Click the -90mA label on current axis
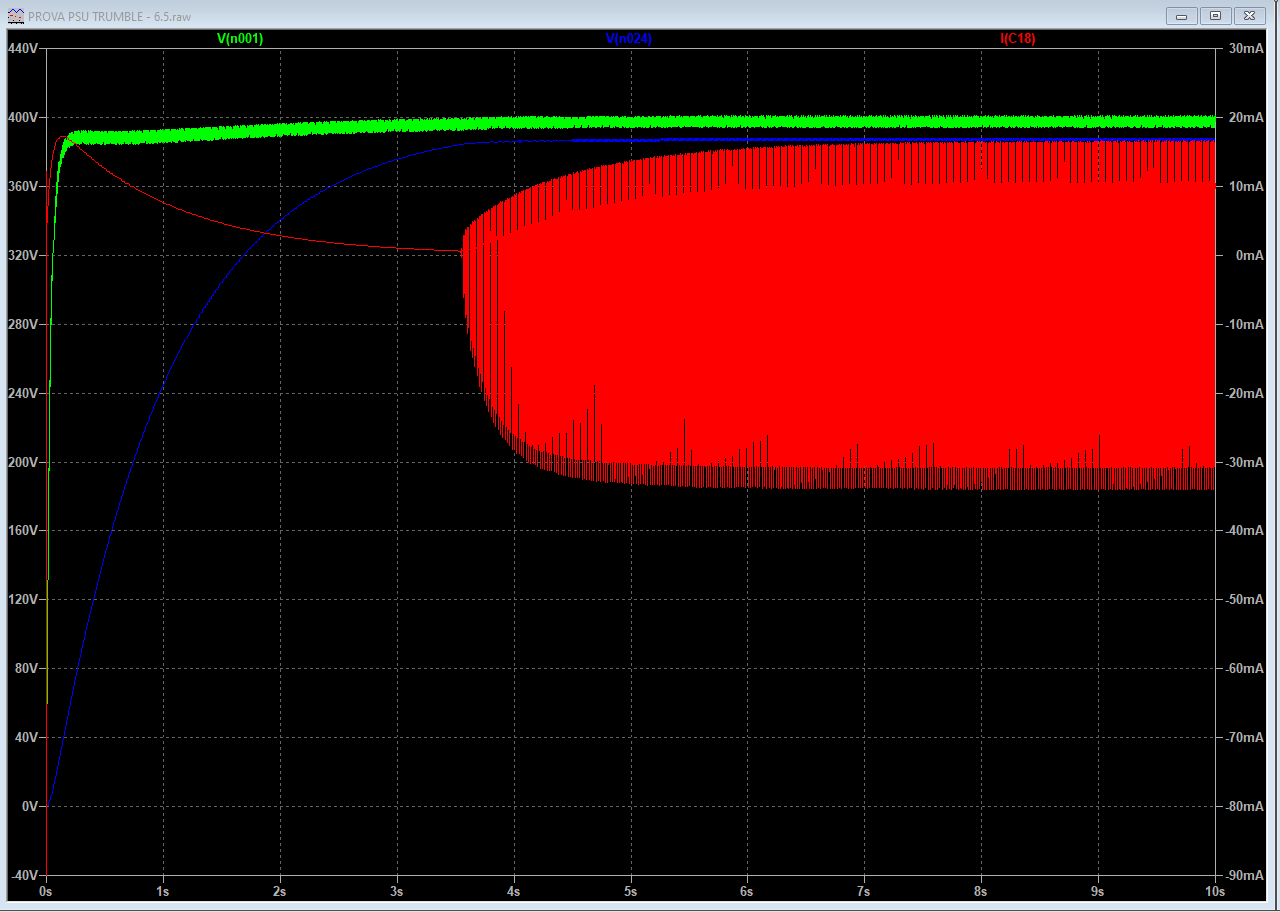The height and width of the screenshot is (912, 1280). (1244, 875)
